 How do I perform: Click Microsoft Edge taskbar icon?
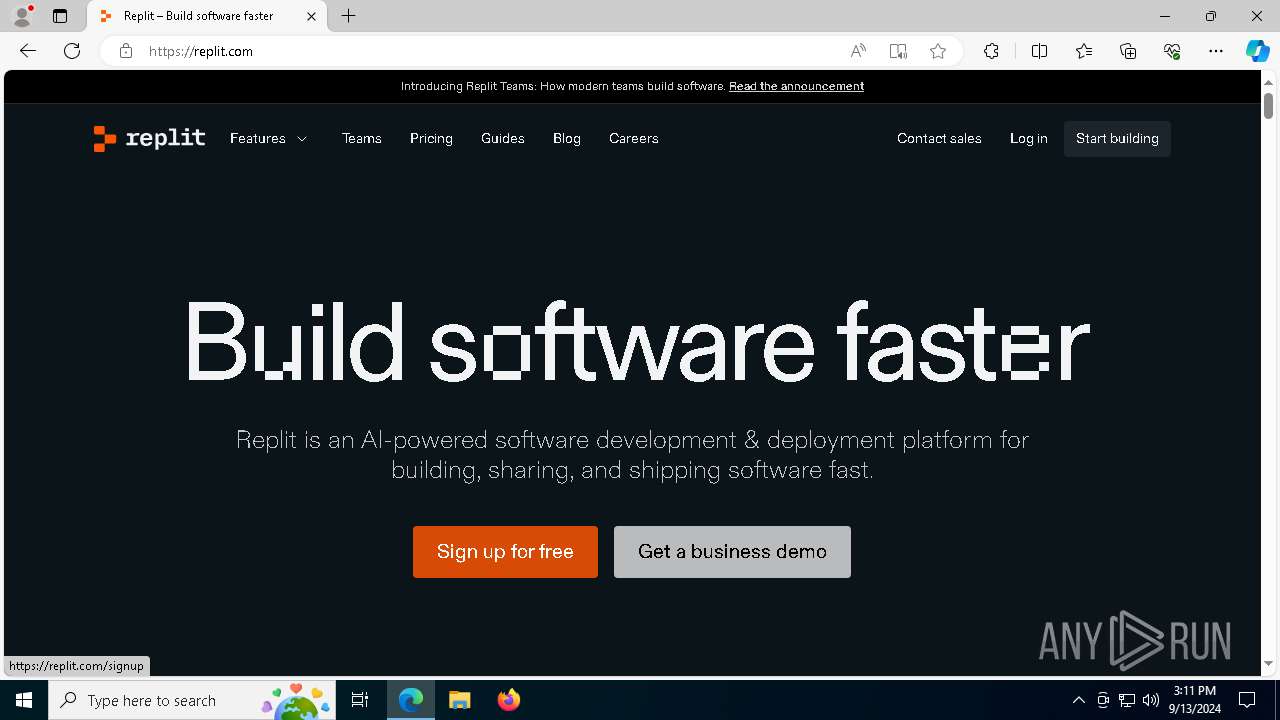[411, 700]
